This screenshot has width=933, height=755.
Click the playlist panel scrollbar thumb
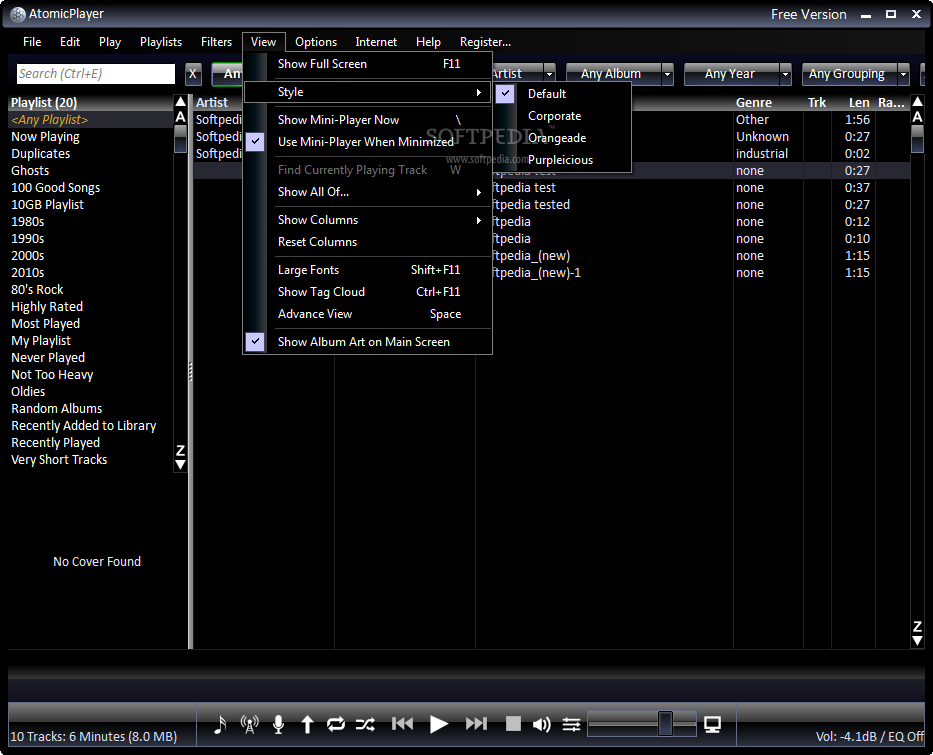[180, 139]
